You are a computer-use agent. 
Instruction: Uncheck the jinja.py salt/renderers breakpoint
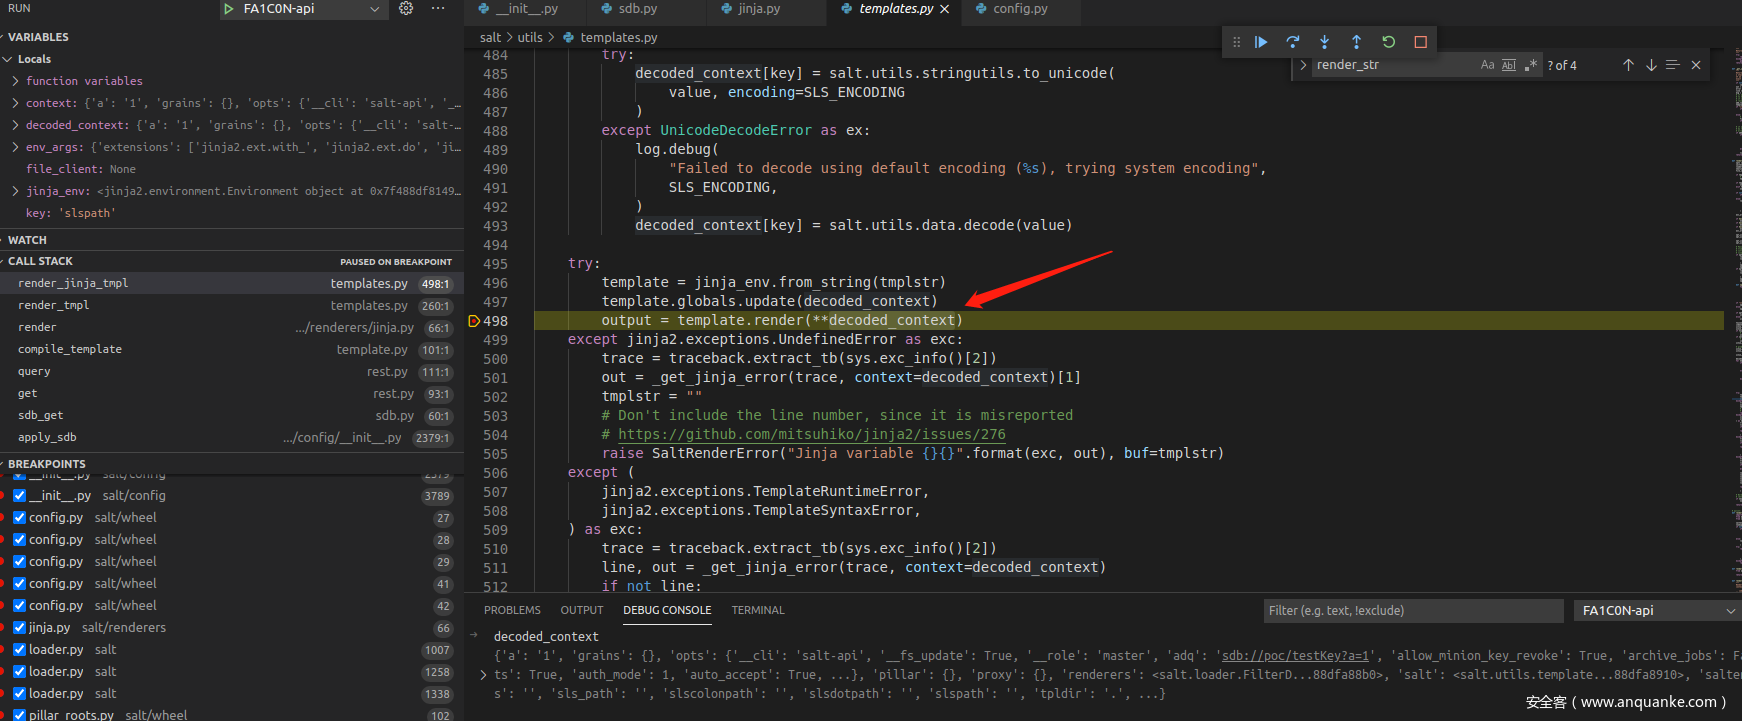pyautogui.click(x=19, y=628)
